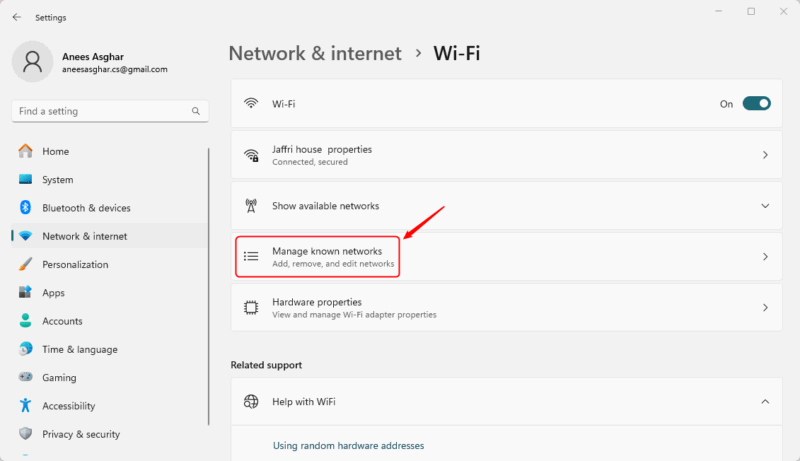Click the Gaming controller icon
800x461 pixels.
(25, 378)
